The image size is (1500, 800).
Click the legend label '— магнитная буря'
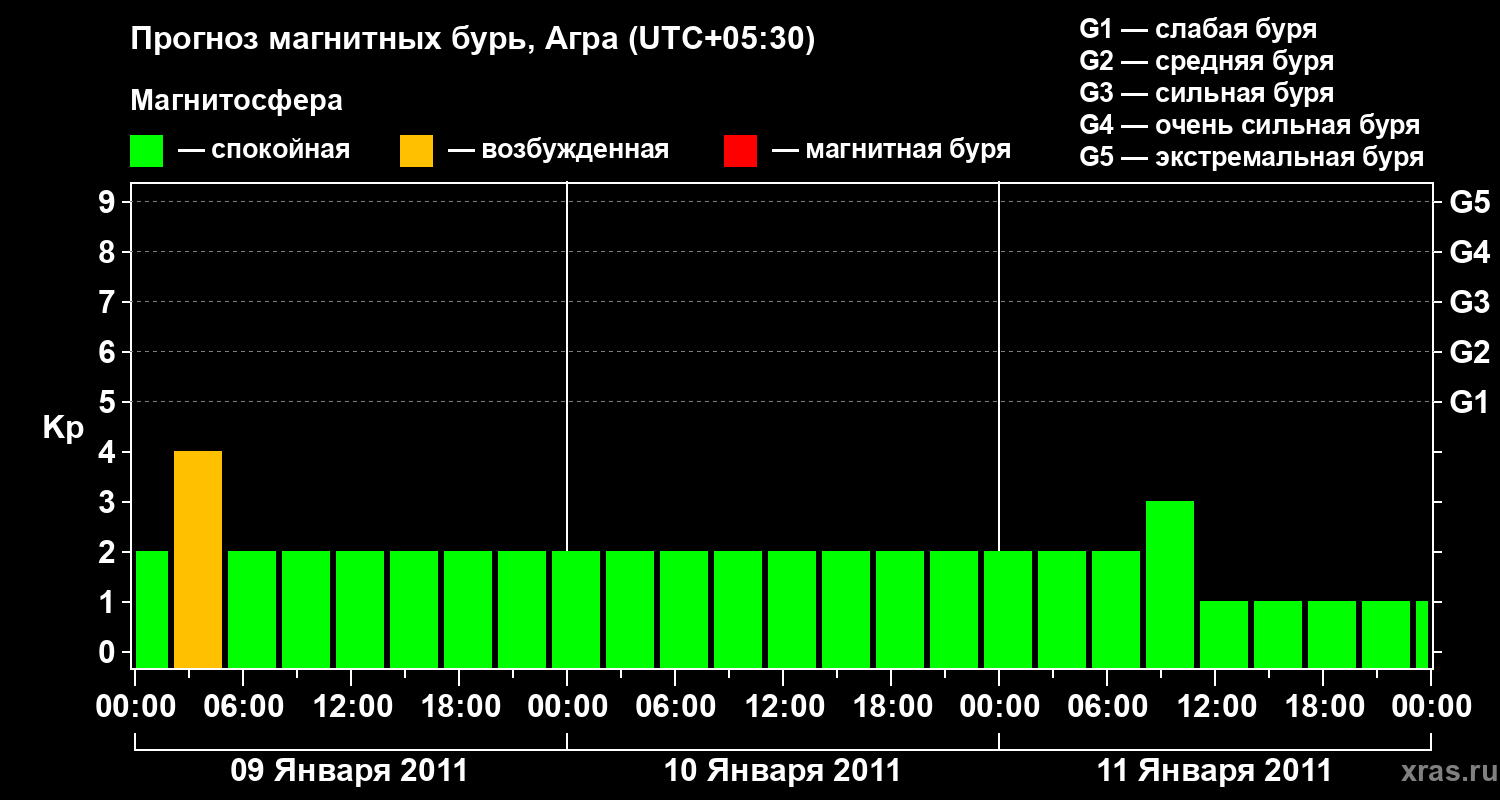point(891,151)
